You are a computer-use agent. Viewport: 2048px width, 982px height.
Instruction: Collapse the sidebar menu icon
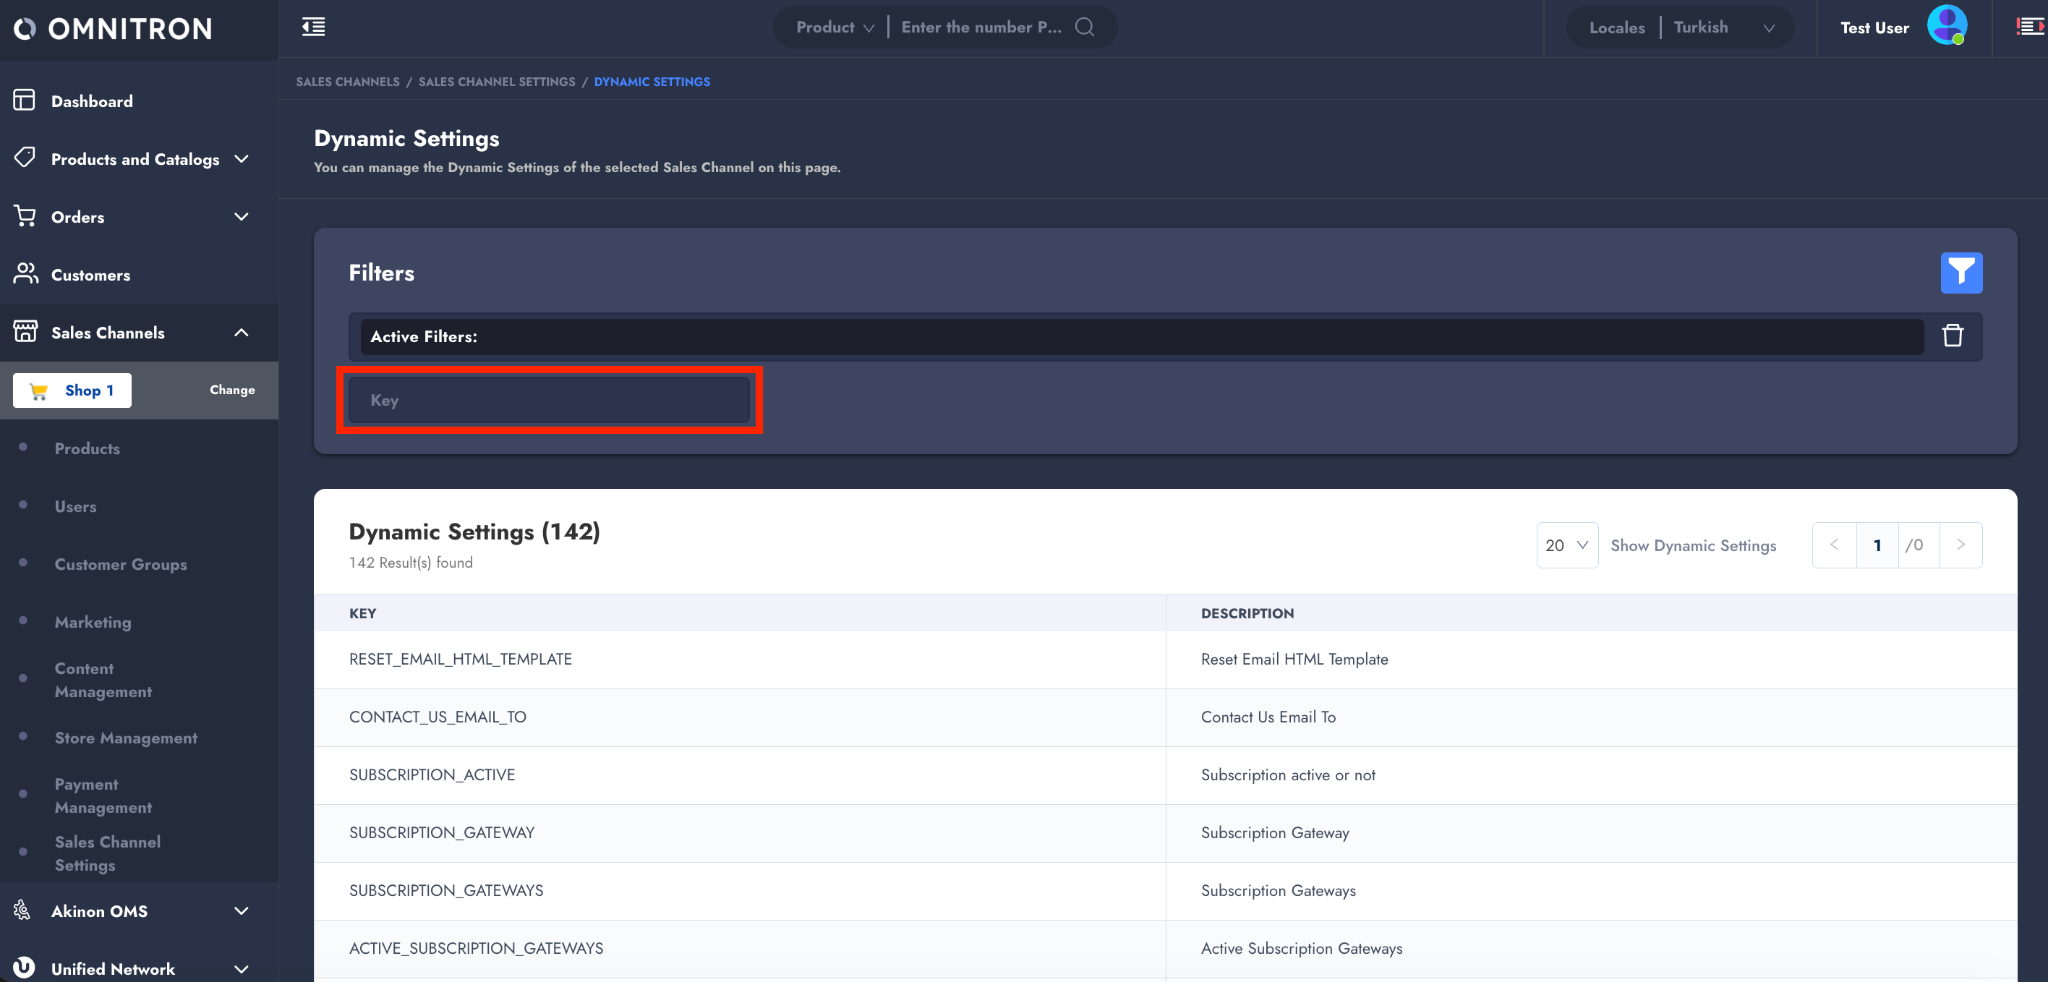pyautogui.click(x=314, y=27)
